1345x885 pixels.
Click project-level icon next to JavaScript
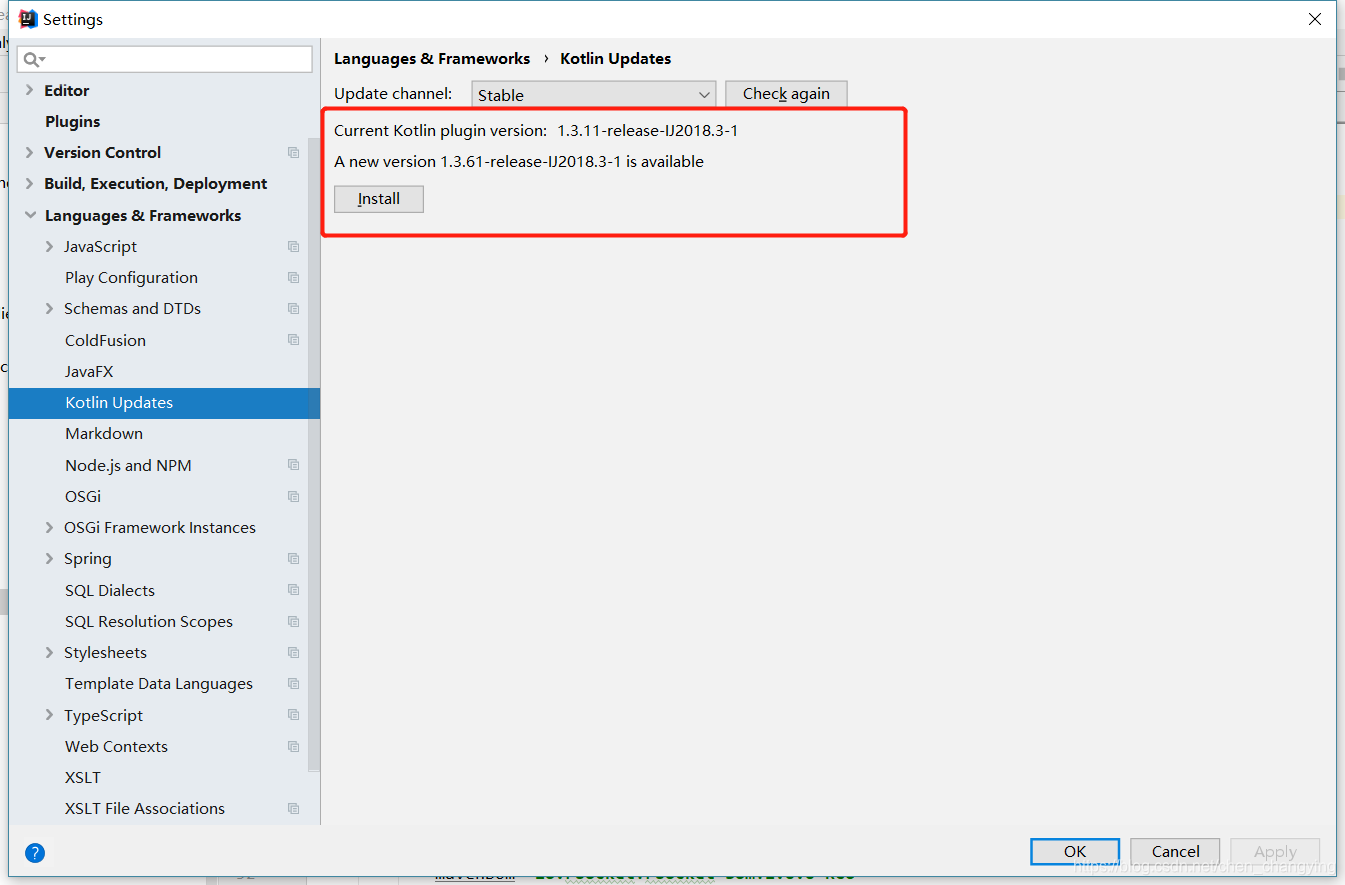pyautogui.click(x=293, y=247)
